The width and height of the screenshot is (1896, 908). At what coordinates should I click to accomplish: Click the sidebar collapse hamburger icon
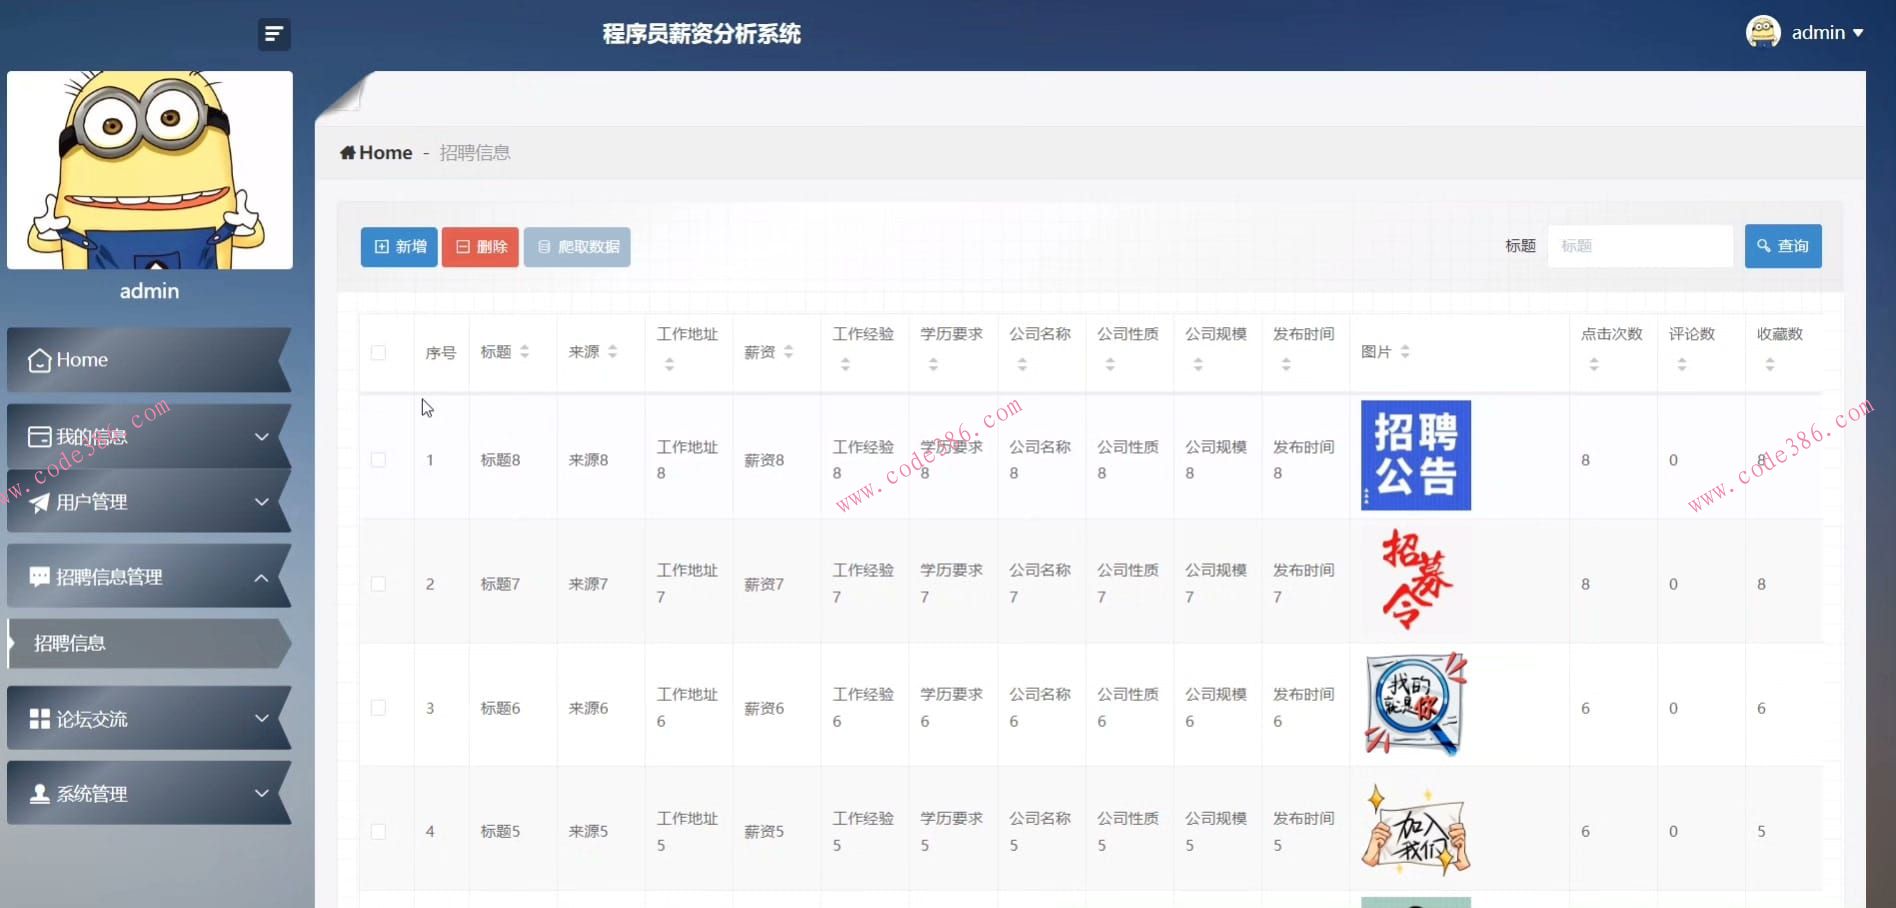273,33
